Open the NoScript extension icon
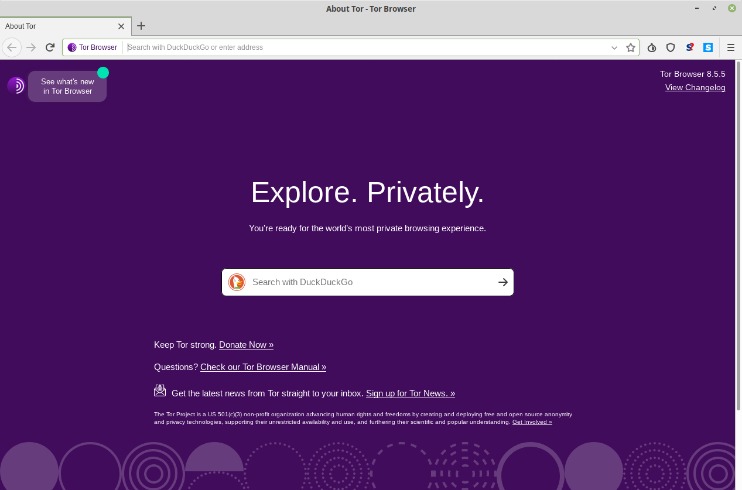 [x=689, y=47]
